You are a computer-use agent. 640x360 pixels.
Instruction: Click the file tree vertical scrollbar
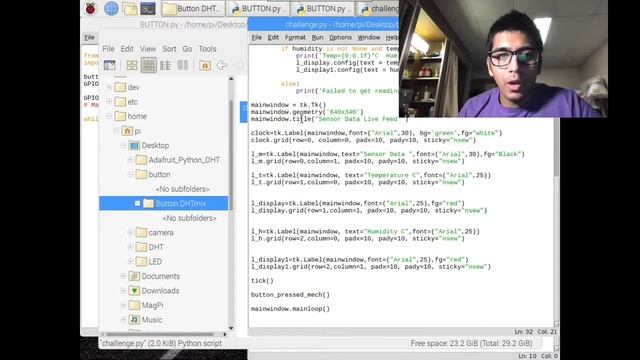[231, 155]
